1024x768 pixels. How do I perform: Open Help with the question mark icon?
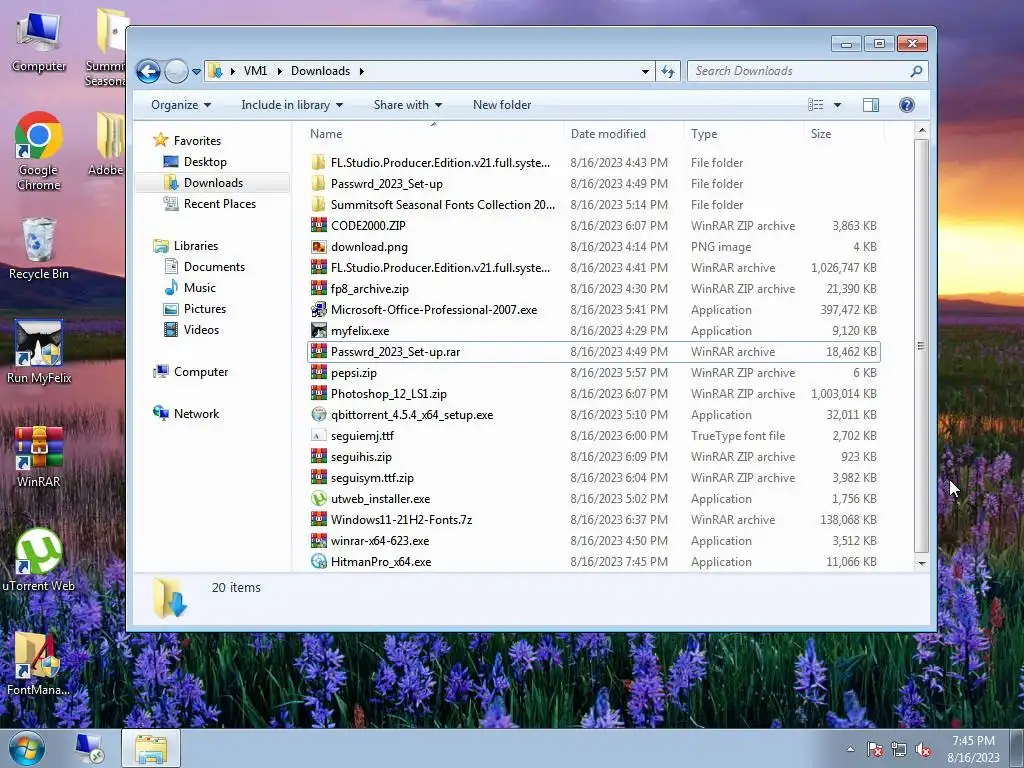click(906, 105)
